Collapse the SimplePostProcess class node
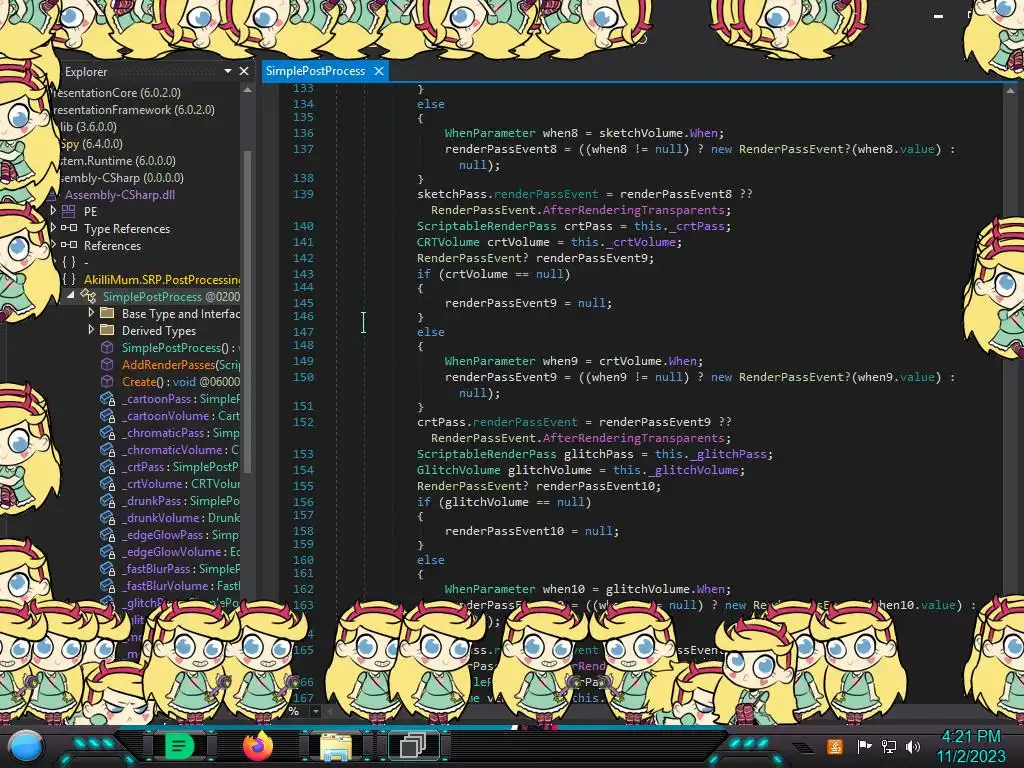The width and height of the screenshot is (1024, 768). tap(71, 295)
